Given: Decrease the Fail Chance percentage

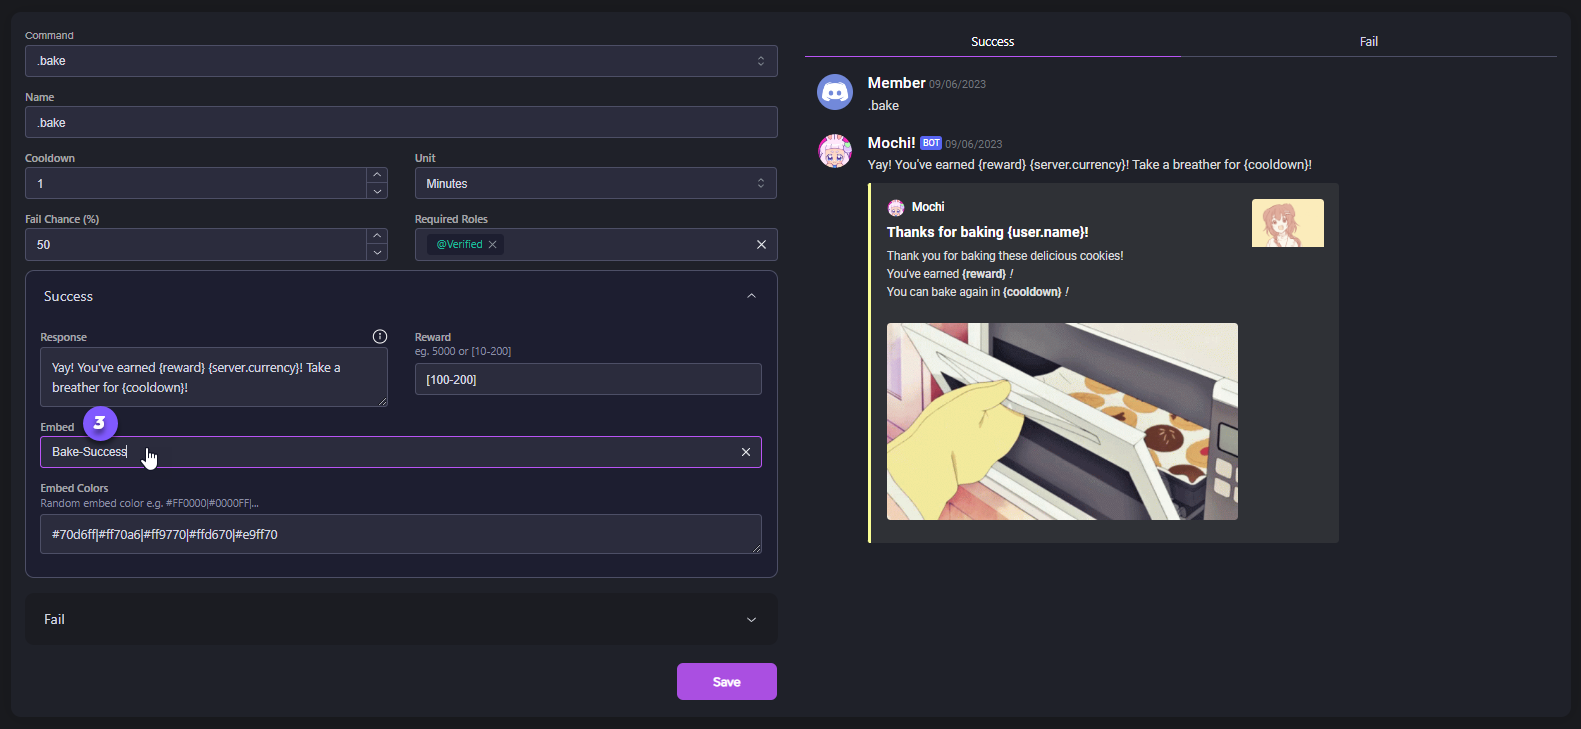Looking at the screenshot, I should pyautogui.click(x=377, y=252).
